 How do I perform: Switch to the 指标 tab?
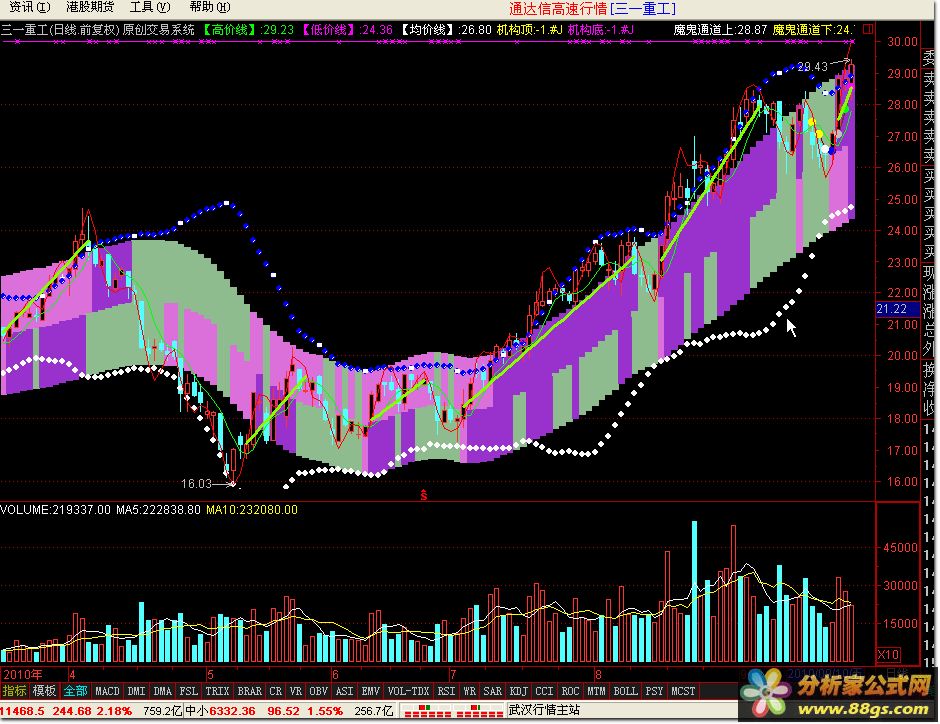[14, 691]
